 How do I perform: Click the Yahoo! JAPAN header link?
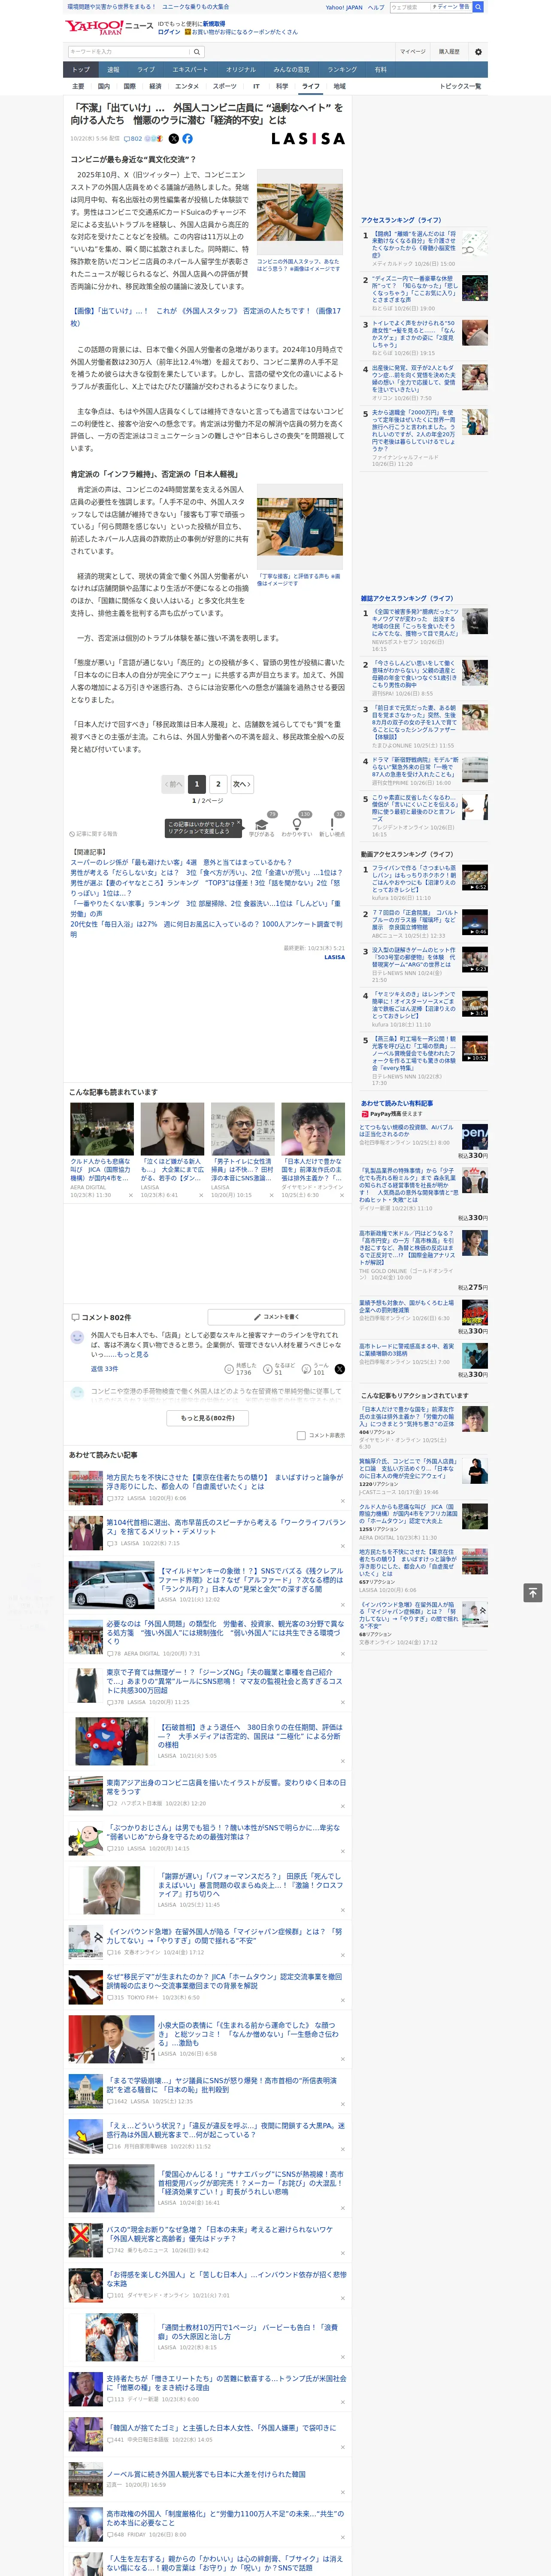[344, 7]
